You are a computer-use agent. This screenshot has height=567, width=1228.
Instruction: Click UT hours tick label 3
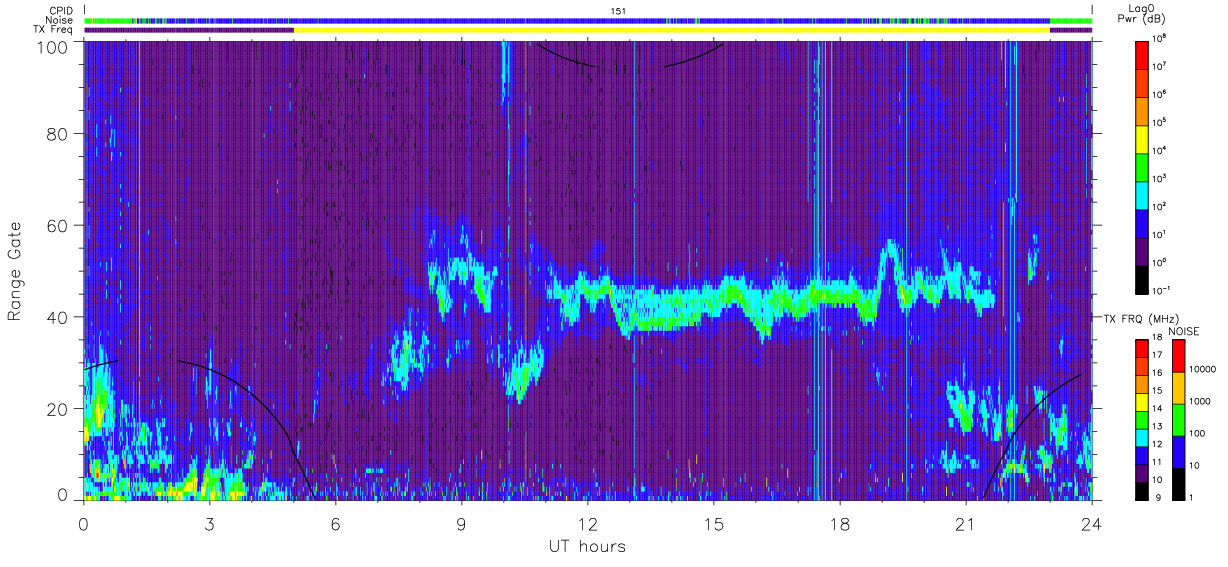point(210,523)
